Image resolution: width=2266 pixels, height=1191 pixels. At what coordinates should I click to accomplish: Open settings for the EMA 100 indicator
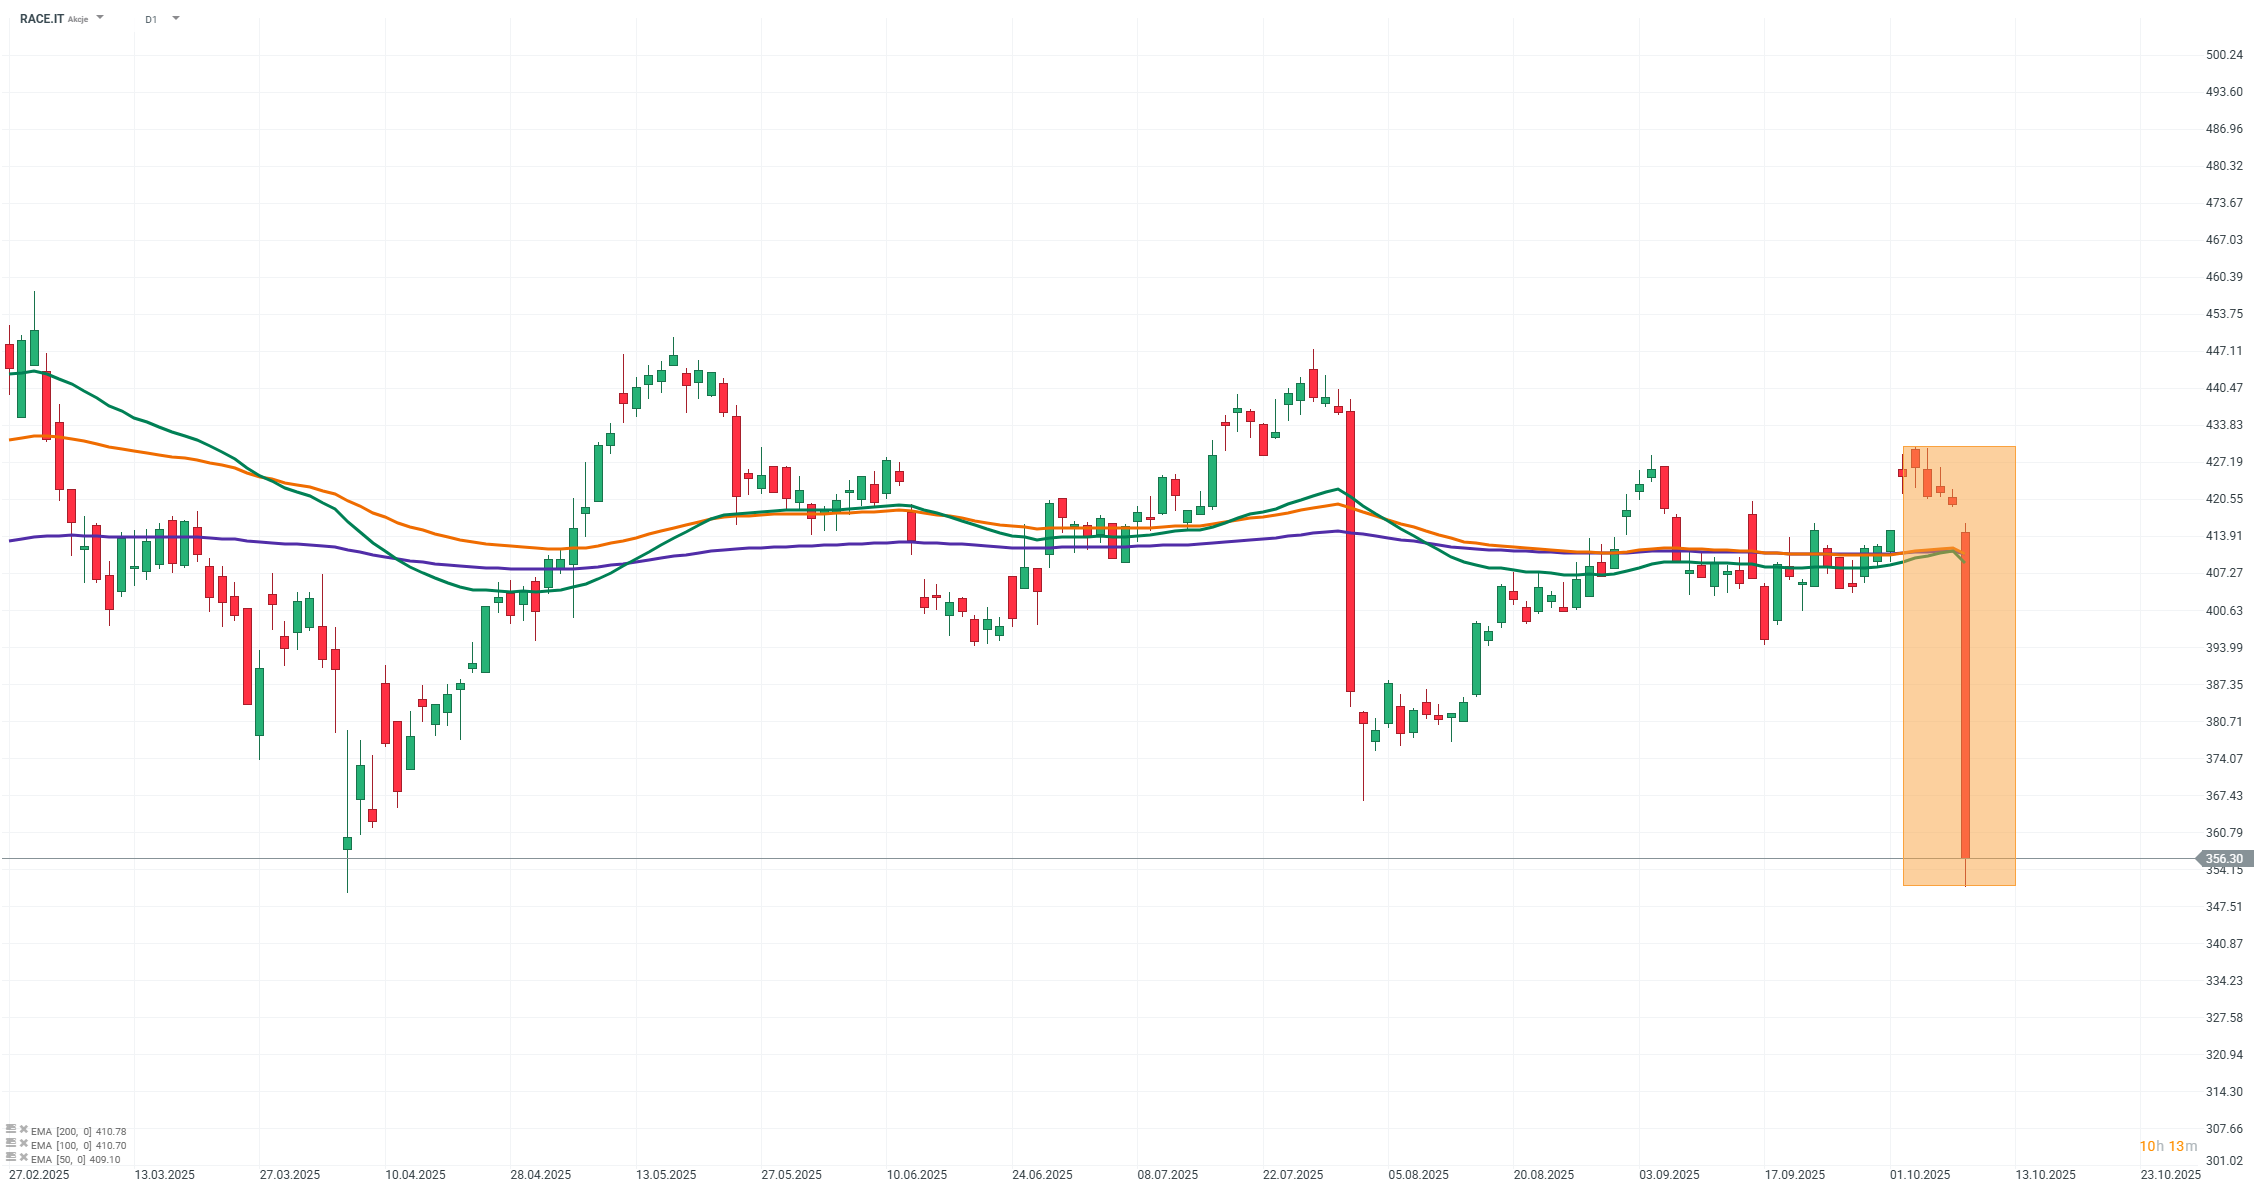(x=11, y=1144)
